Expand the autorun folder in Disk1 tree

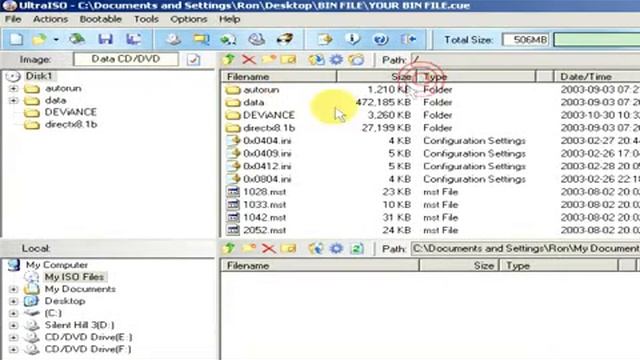13,89
